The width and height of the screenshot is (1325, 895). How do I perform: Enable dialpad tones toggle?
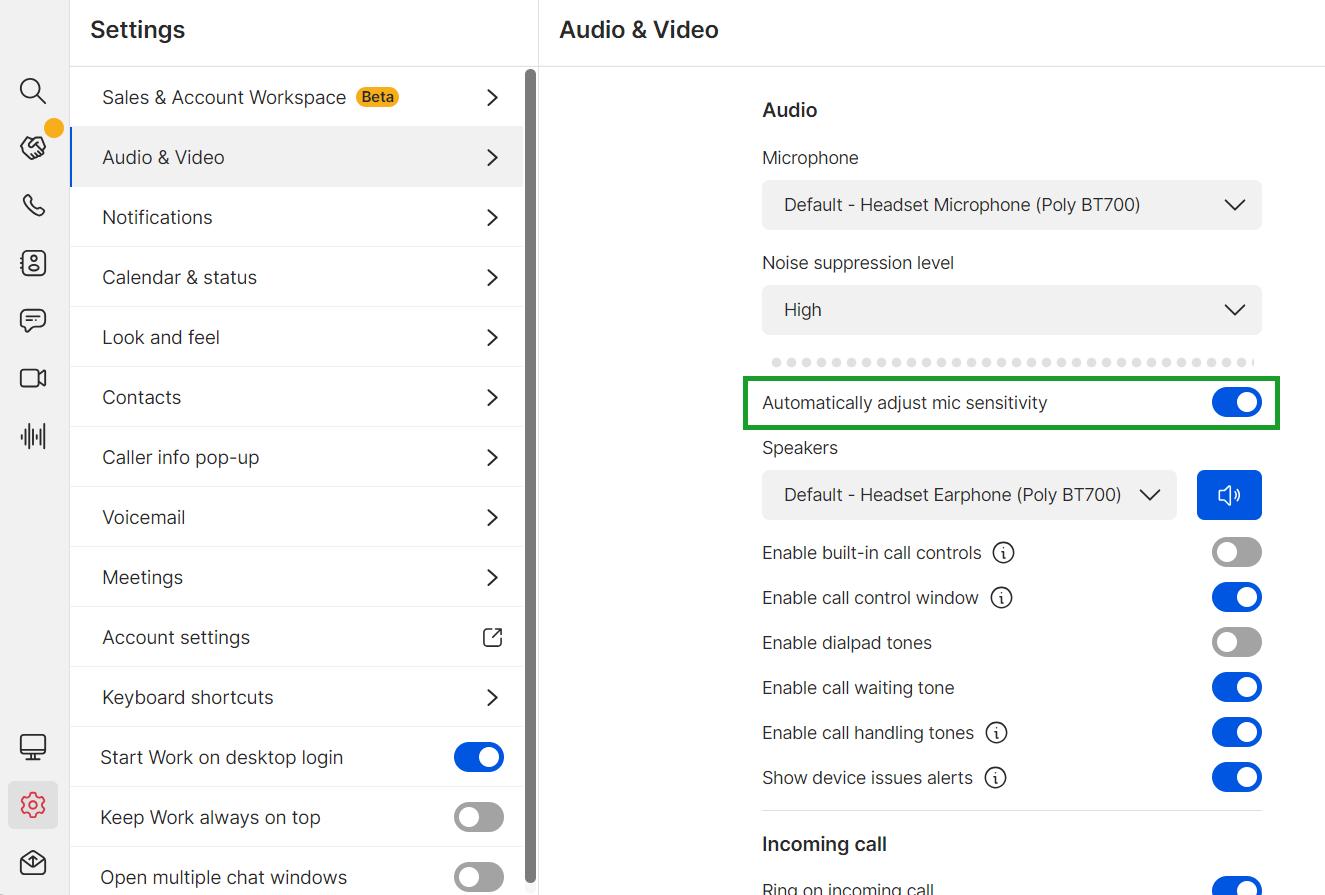pos(1237,642)
